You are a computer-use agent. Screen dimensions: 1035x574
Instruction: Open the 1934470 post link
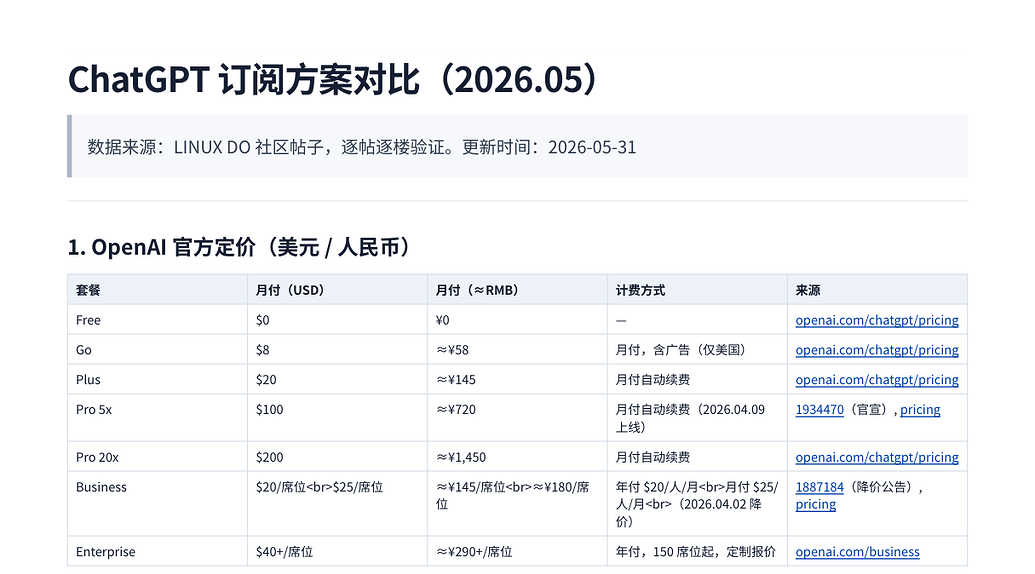click(819, 409)
